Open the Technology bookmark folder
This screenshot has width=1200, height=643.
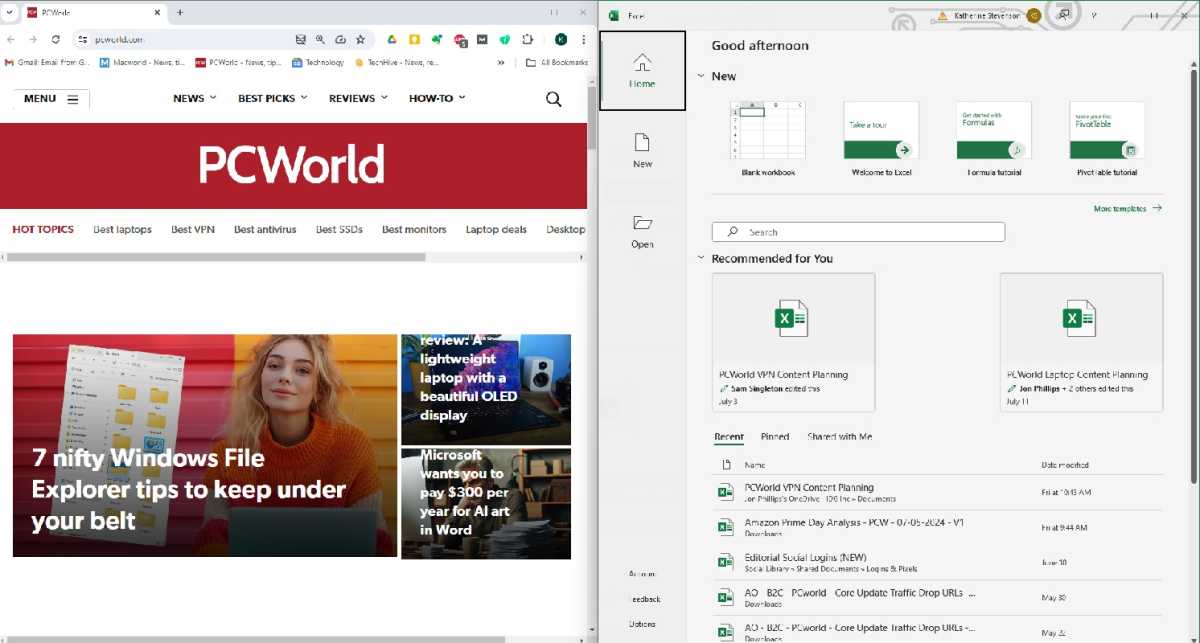318,62
